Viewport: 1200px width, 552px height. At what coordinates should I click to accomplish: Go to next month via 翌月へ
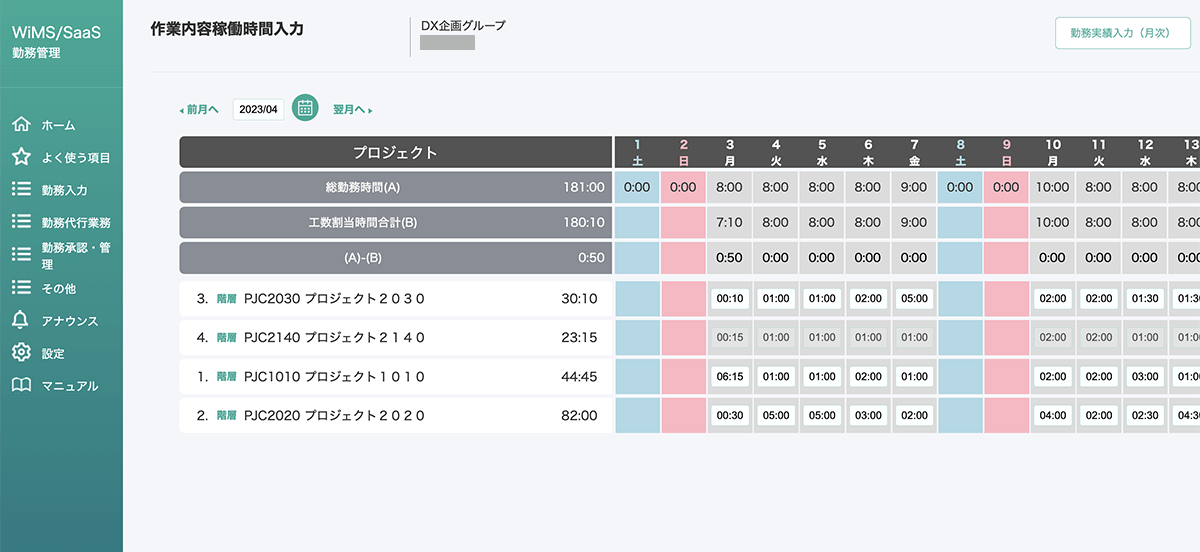click(x=353, y=109)
